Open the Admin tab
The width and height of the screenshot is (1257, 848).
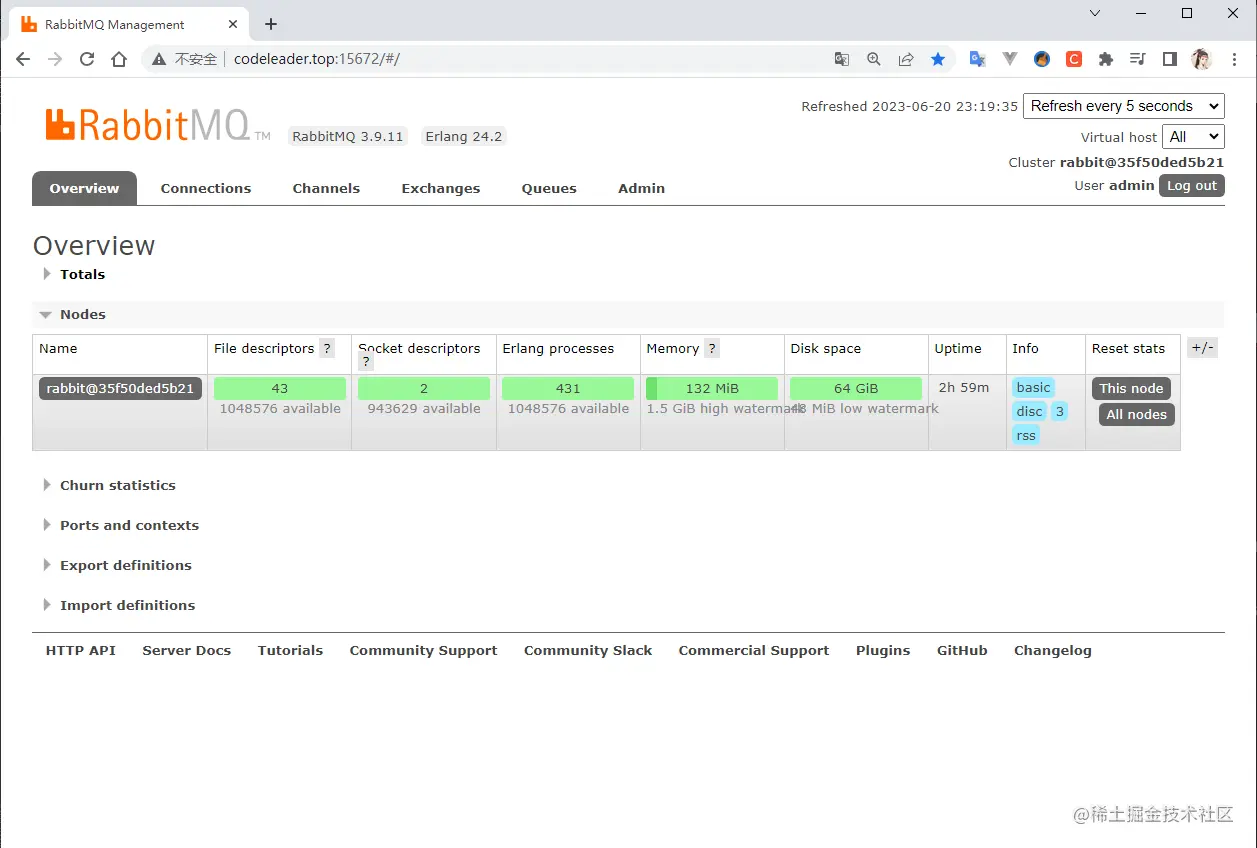click(x=641, y=188)
